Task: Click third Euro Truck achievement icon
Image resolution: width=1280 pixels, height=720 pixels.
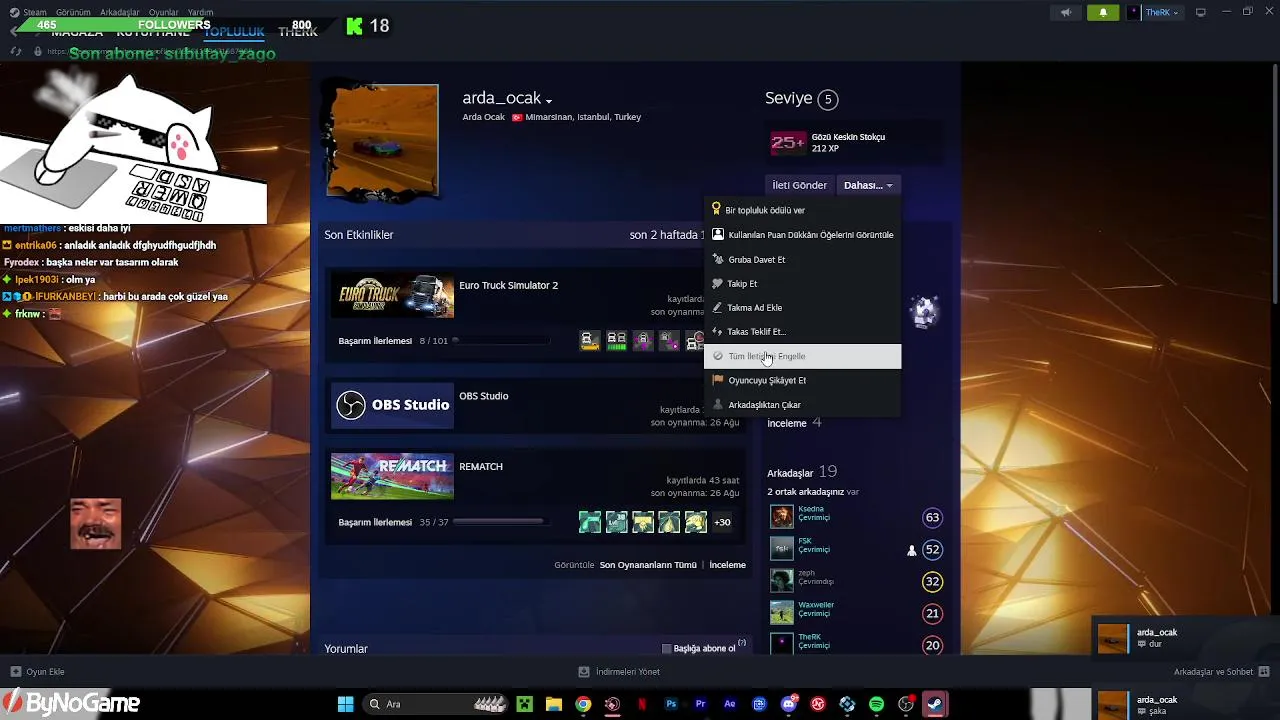Action: click(643, 341)
